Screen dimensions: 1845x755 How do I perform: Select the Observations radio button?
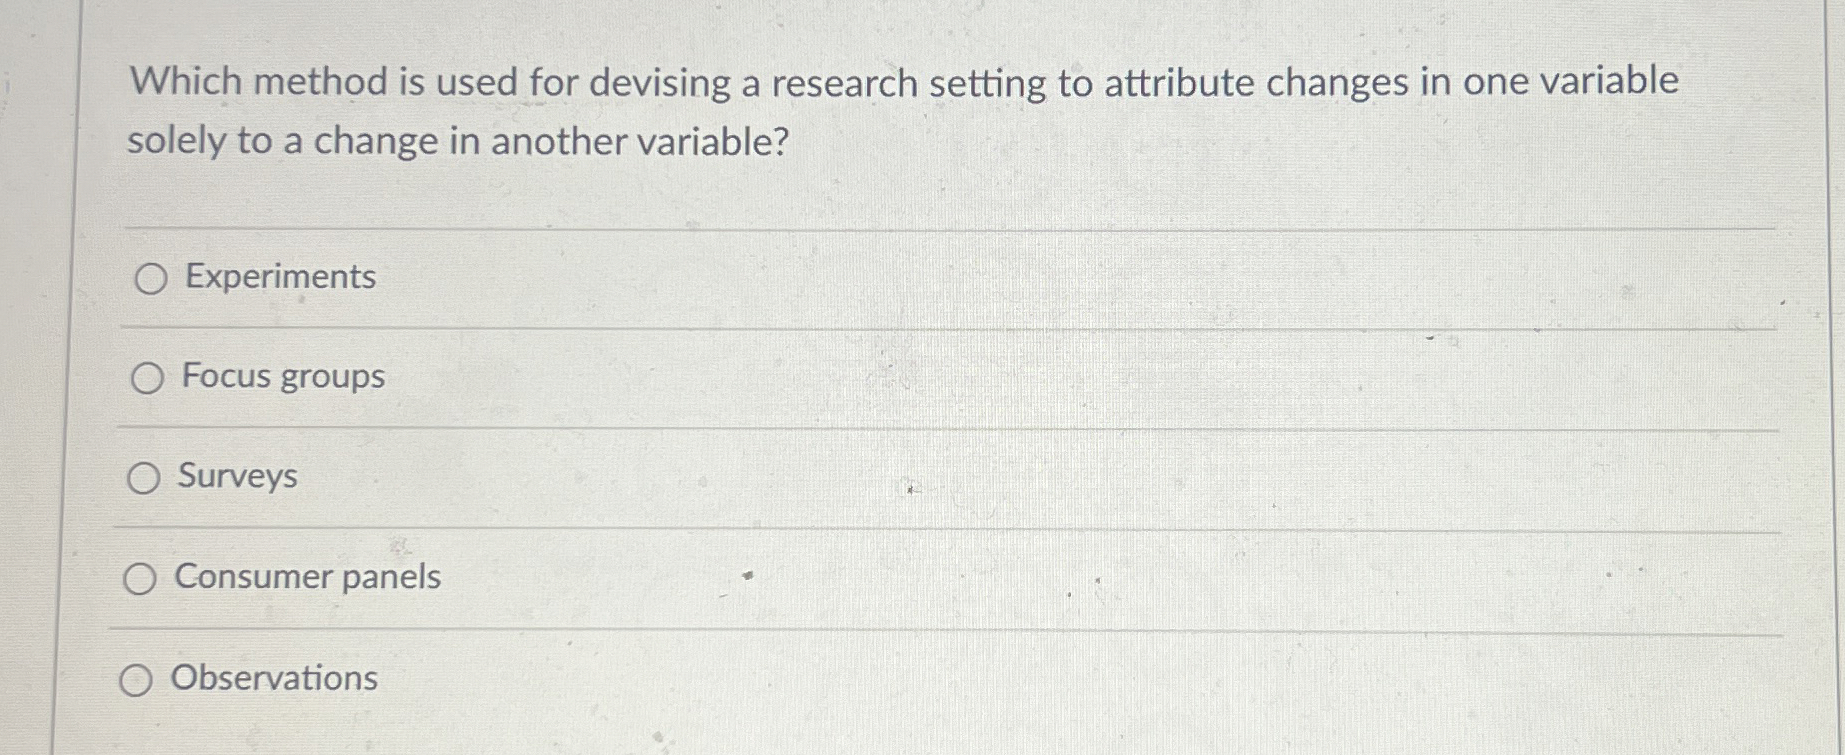[134, 681]
